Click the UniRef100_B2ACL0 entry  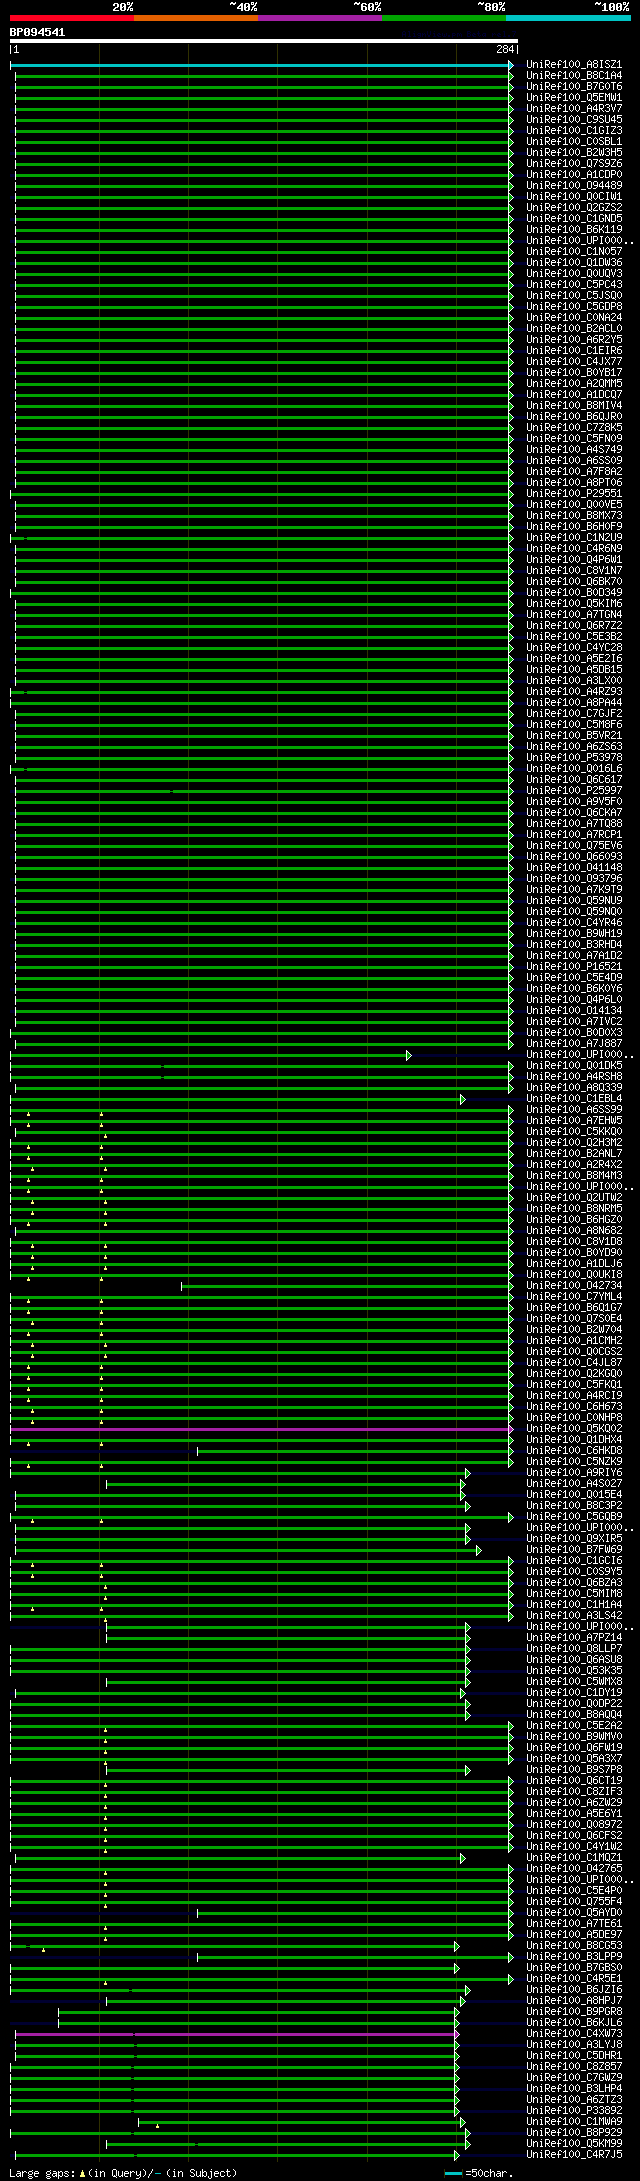574,329
